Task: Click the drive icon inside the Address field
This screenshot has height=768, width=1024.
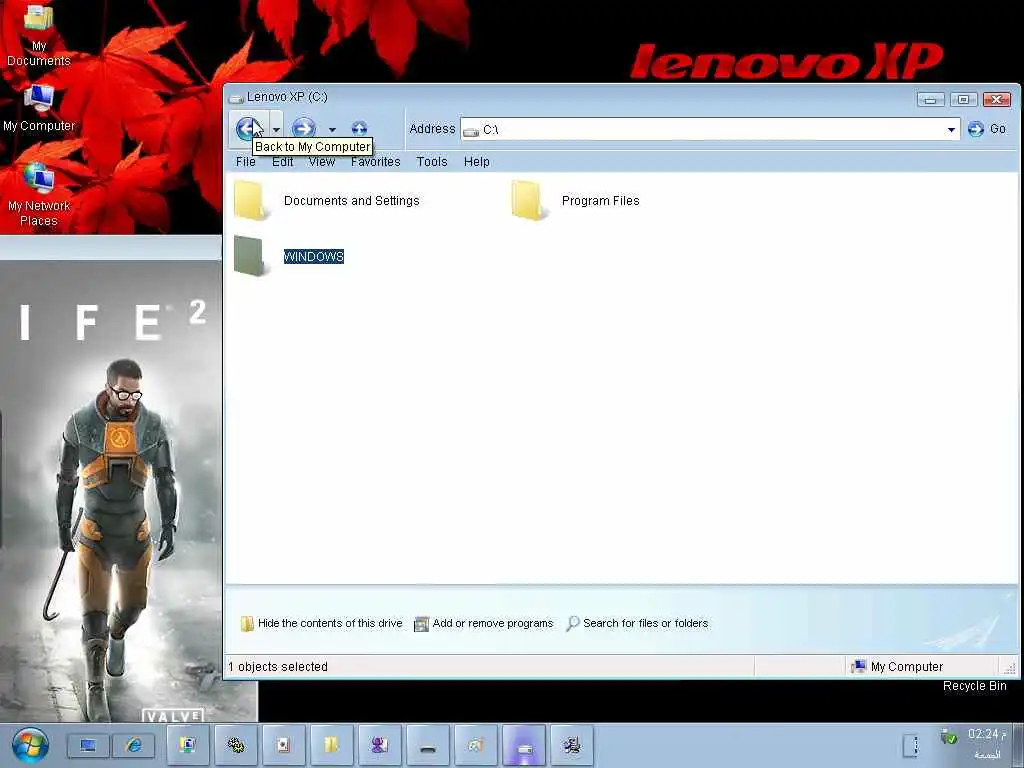Action: coord(471,131)
